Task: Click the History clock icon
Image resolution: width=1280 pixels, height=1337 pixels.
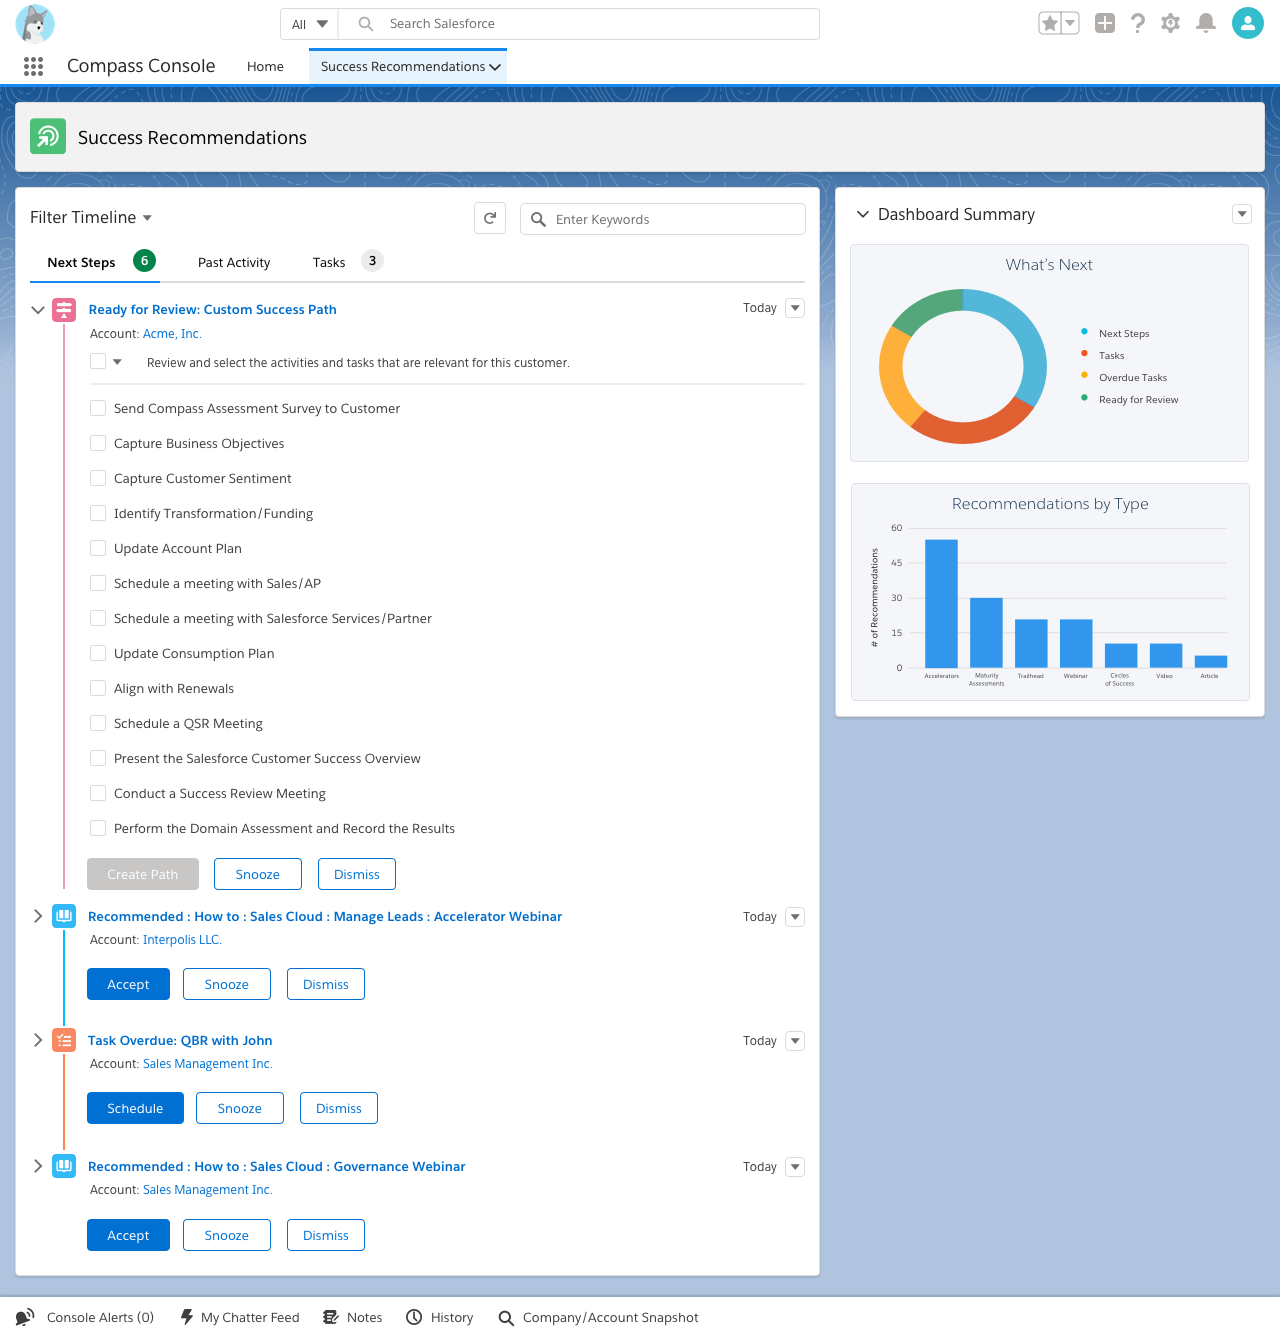Action: click(x=414, y=1317)
